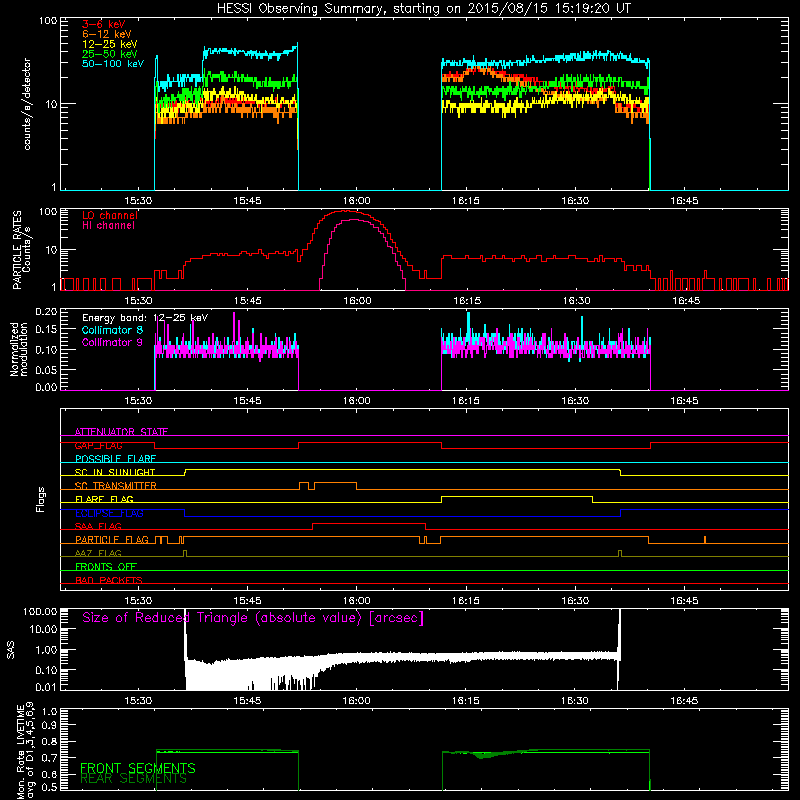Select the "POSSIBLE_FLARE" flag label

[115, 459]
